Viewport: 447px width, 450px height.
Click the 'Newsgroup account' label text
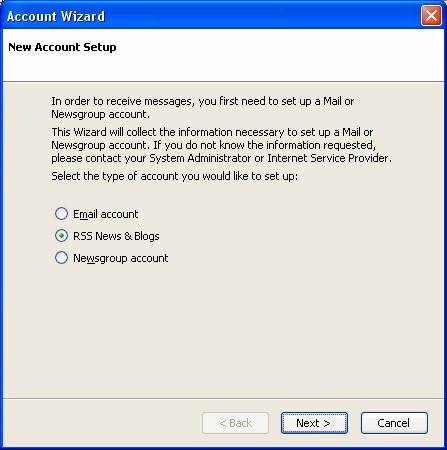121,258
